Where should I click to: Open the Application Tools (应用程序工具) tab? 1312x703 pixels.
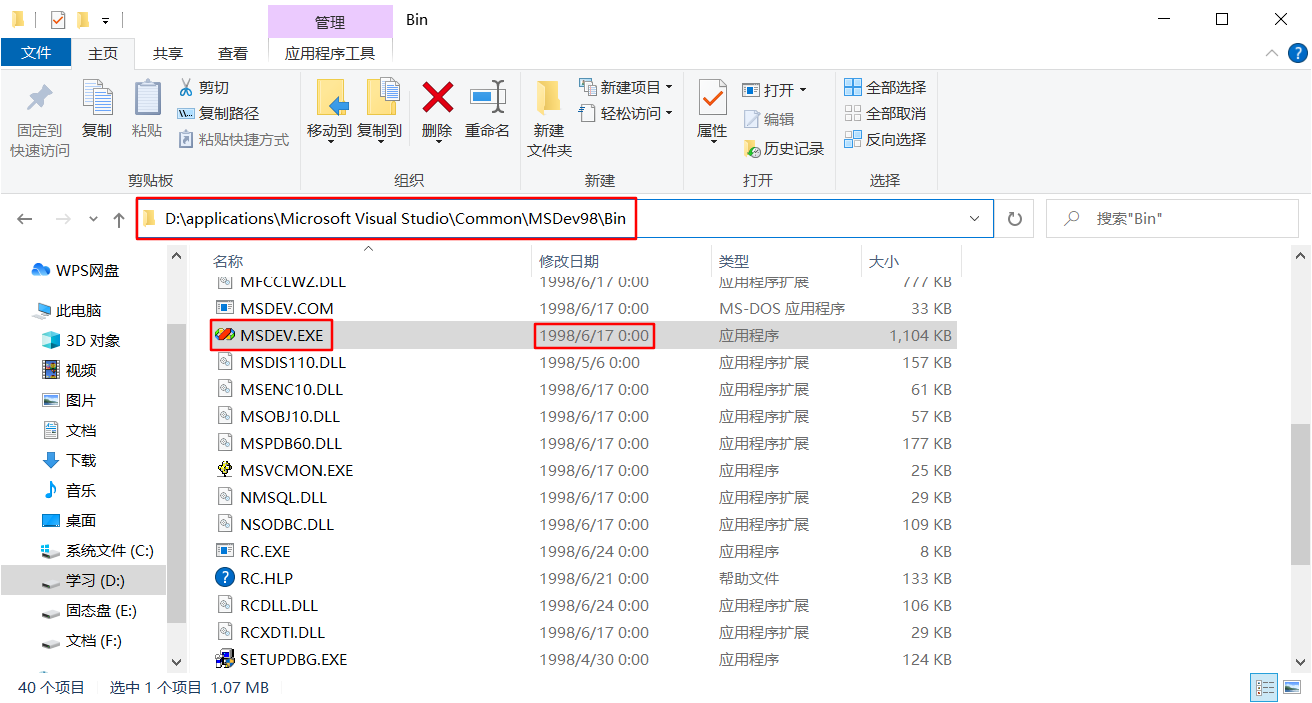coord(330,53)
